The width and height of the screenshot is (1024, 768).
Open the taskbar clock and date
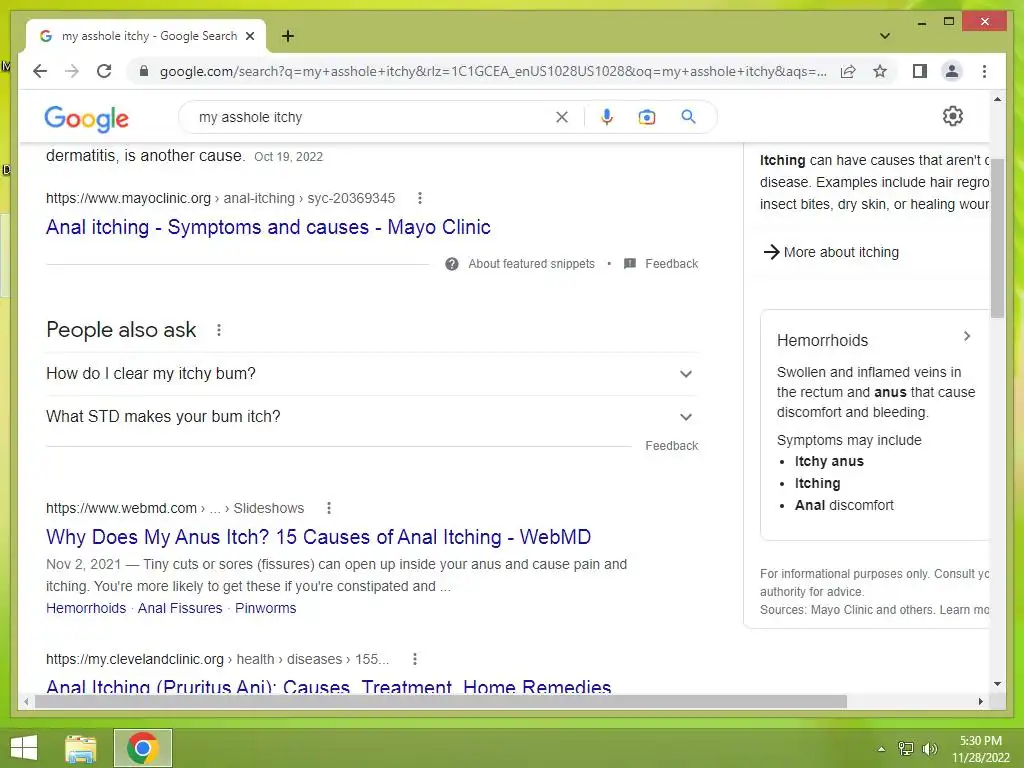(x=980, y=749)
